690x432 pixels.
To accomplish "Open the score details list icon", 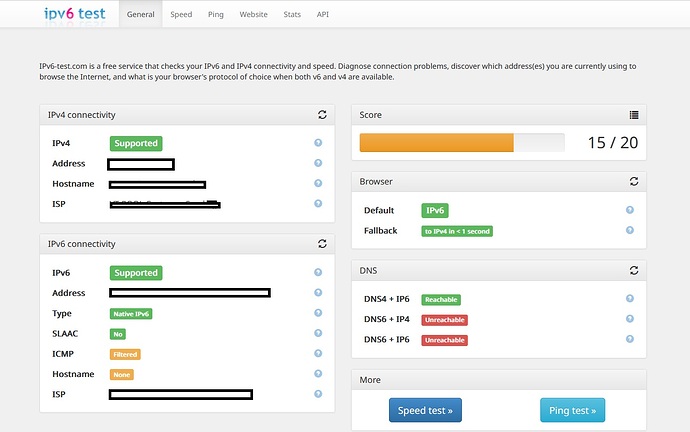I will pyautogui.click(x=634, y=115).
